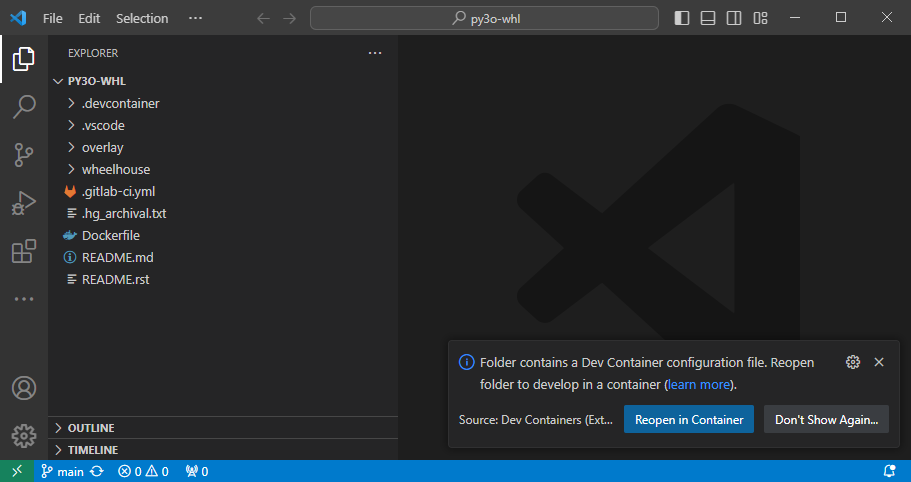This screenshot has width=911, height=482.
Task: Open the Dockerfile
Action: tap(223, 236)
